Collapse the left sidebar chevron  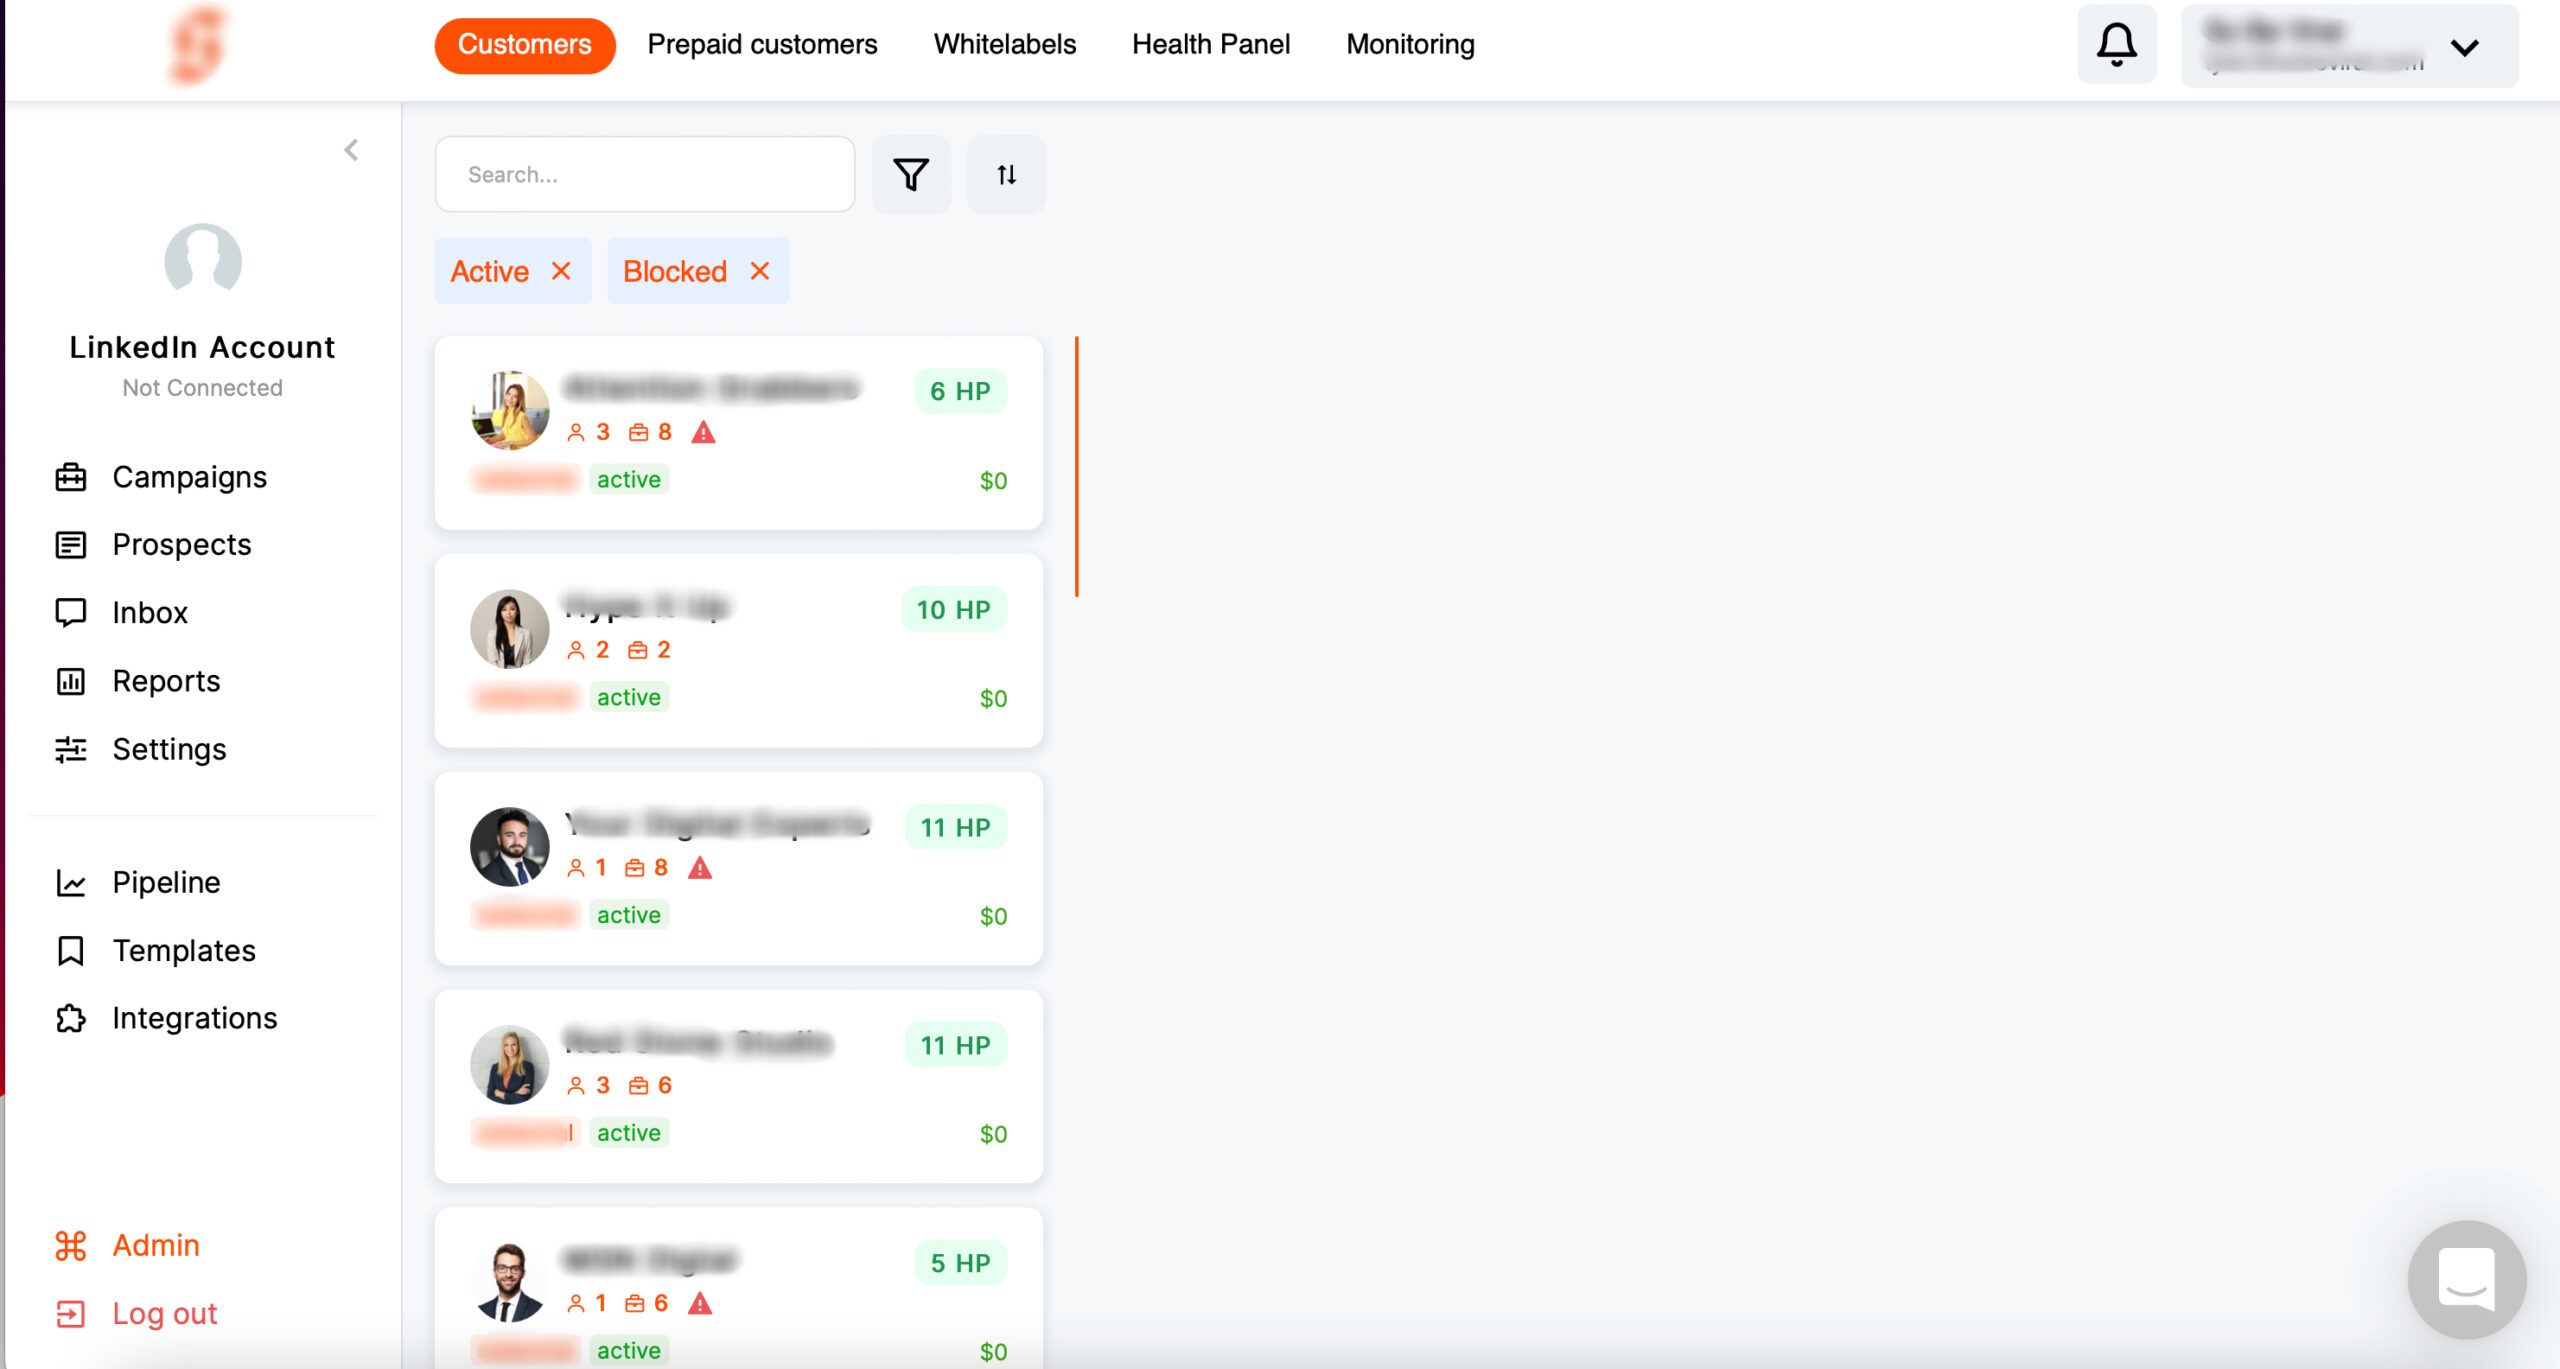point(351,150)
